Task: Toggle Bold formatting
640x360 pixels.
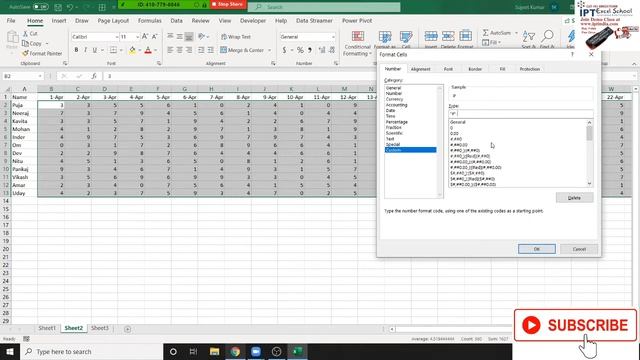Action: point(76,50)
